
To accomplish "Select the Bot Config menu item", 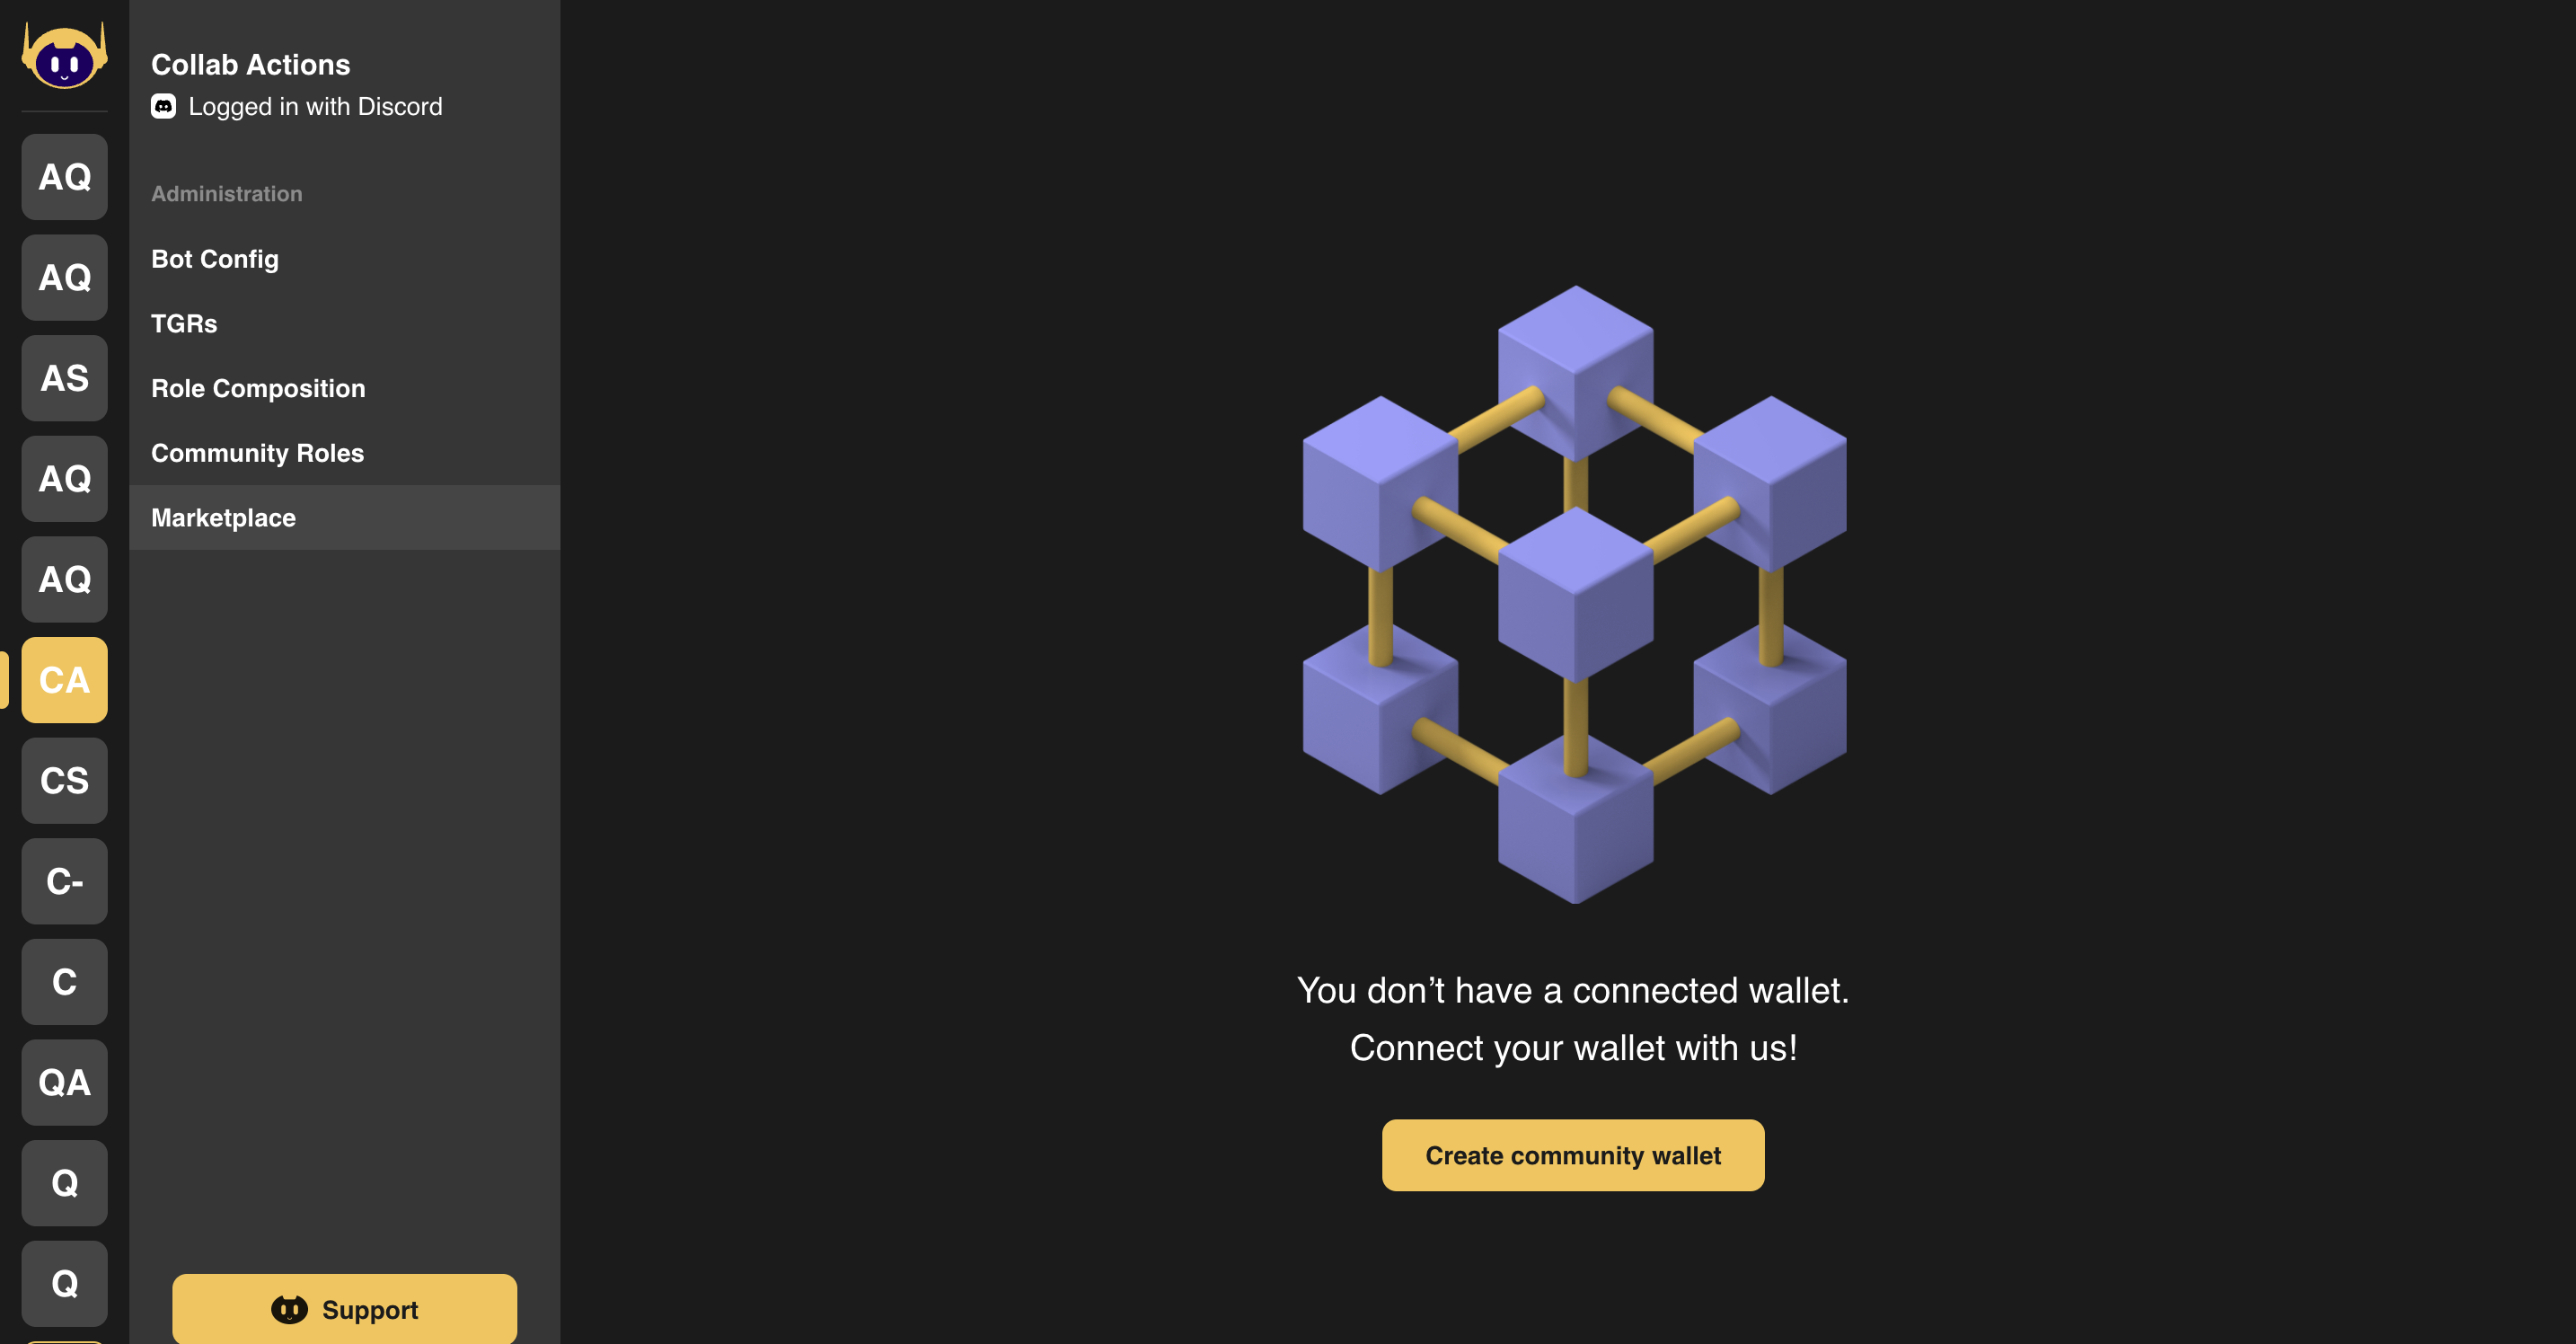I will click(x=215, y=257).
